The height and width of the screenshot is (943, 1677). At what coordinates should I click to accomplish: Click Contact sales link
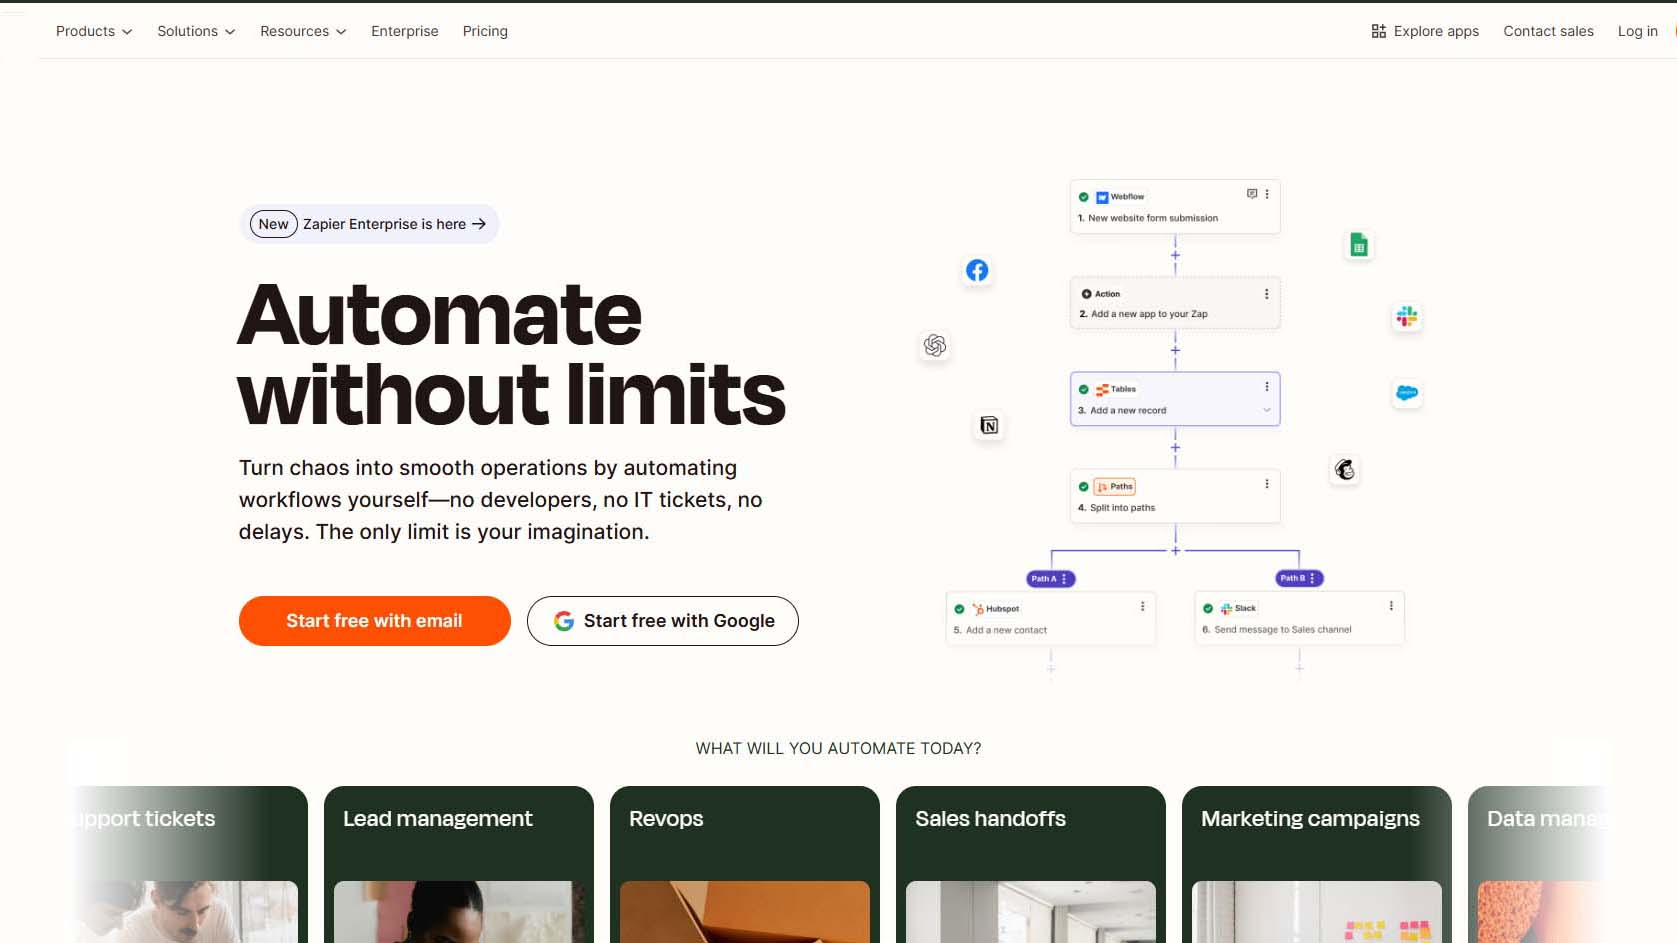[x=1548, y=31]
